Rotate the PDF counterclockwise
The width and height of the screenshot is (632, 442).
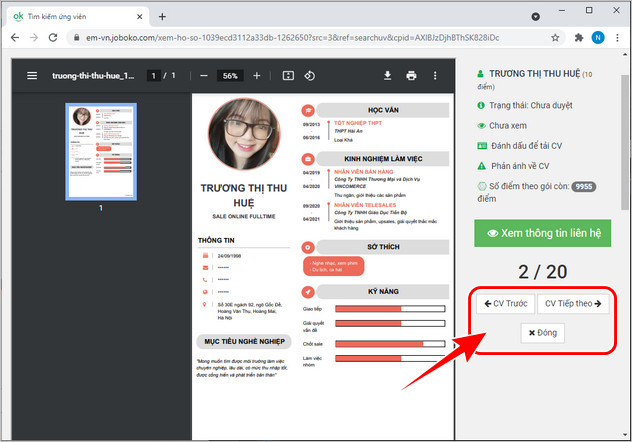pos(309,76)
